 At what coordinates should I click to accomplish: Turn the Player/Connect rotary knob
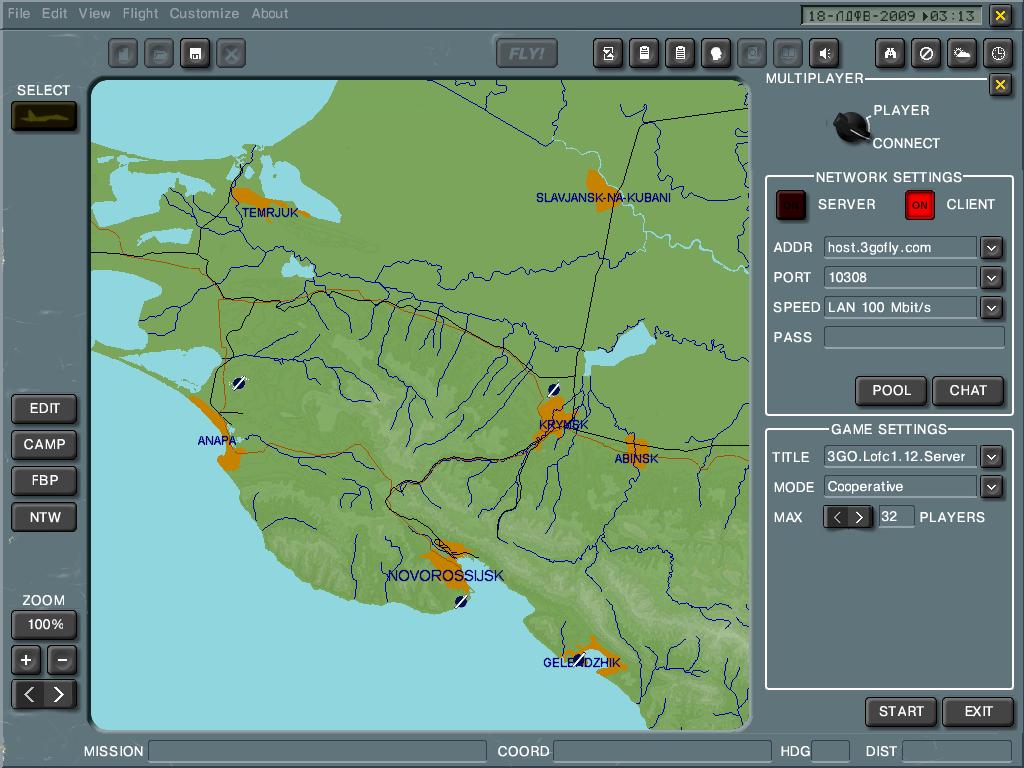pyautogui.click(x=851, y=127)
